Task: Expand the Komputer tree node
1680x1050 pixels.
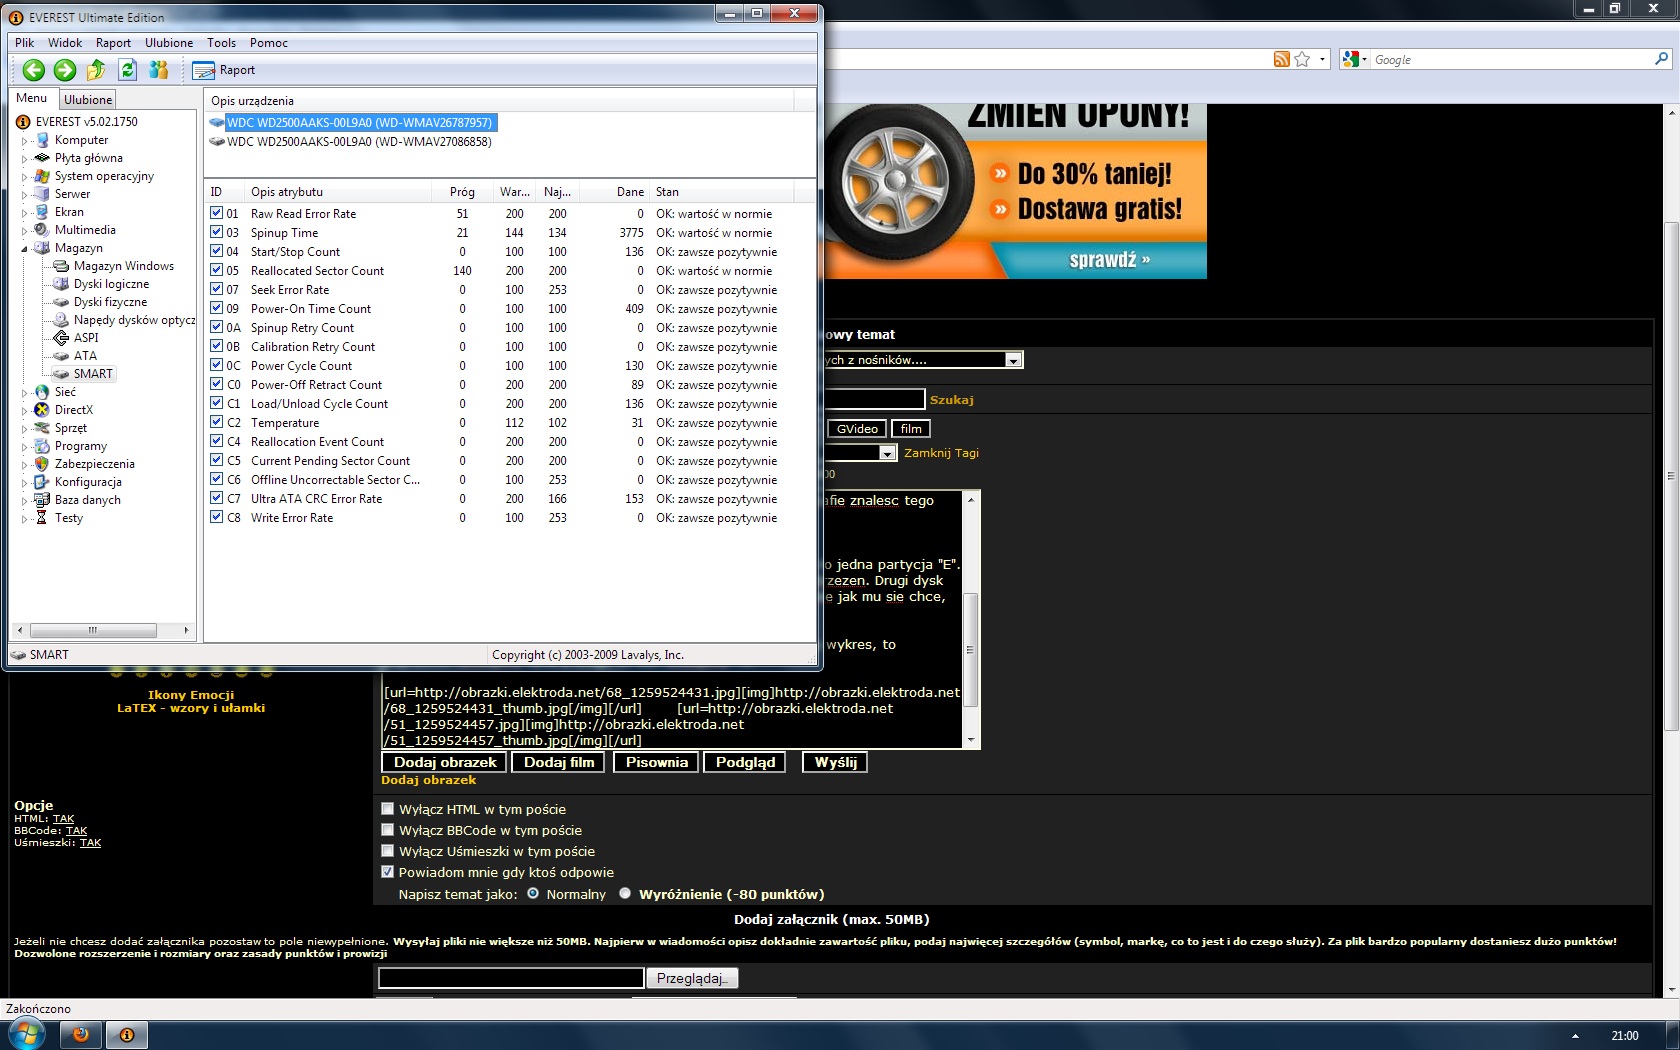Action: pyautogui.click(x=25, y=141)
